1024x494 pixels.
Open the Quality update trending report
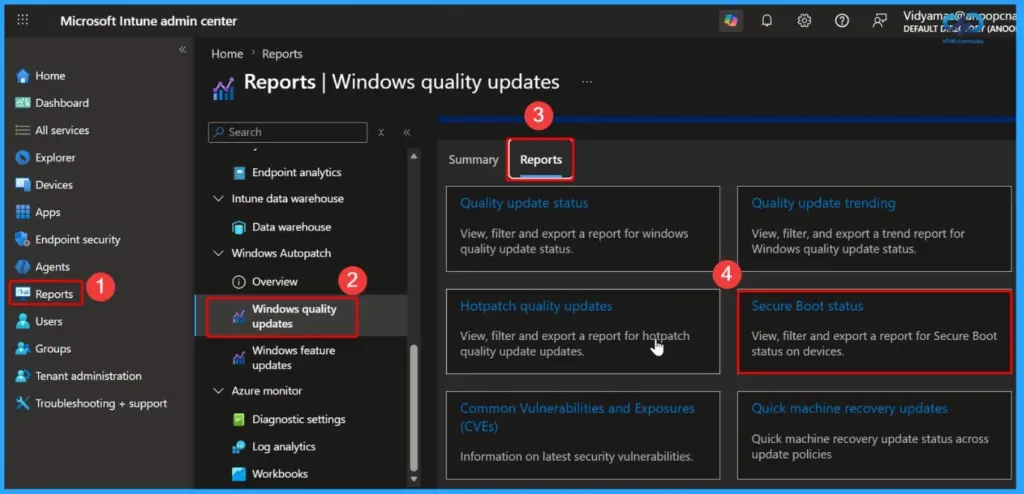coord(823,203)
